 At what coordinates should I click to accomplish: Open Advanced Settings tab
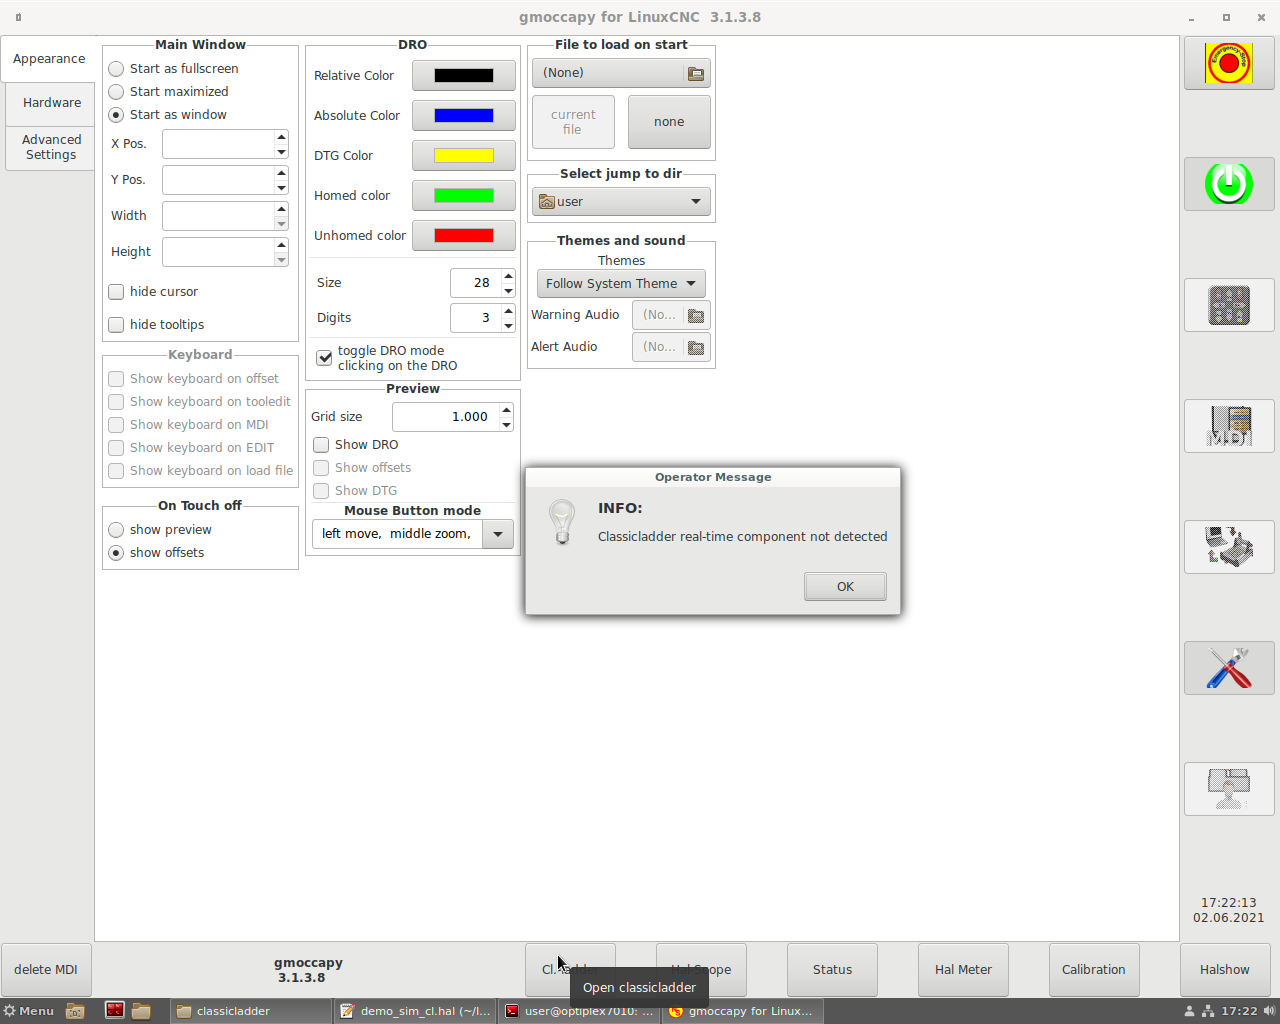pyautogui.click(x=52, y=147)
